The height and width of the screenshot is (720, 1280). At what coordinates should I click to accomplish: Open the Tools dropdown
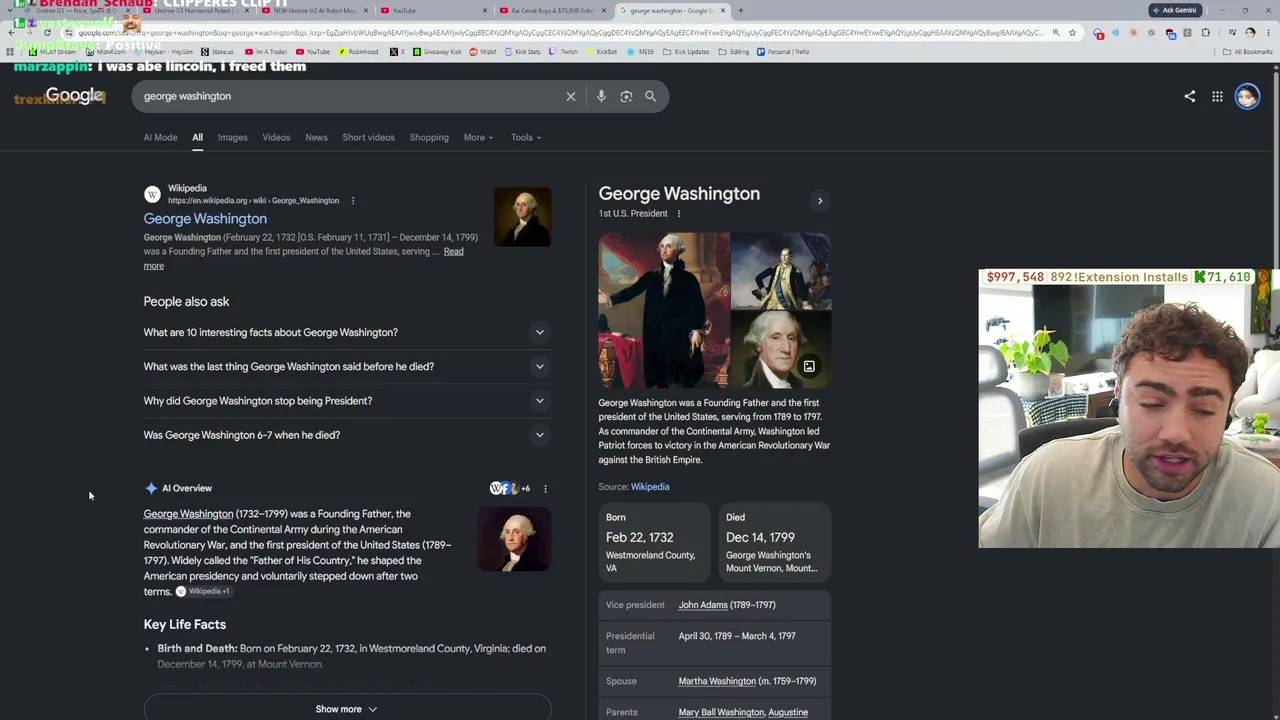(526, 137)
